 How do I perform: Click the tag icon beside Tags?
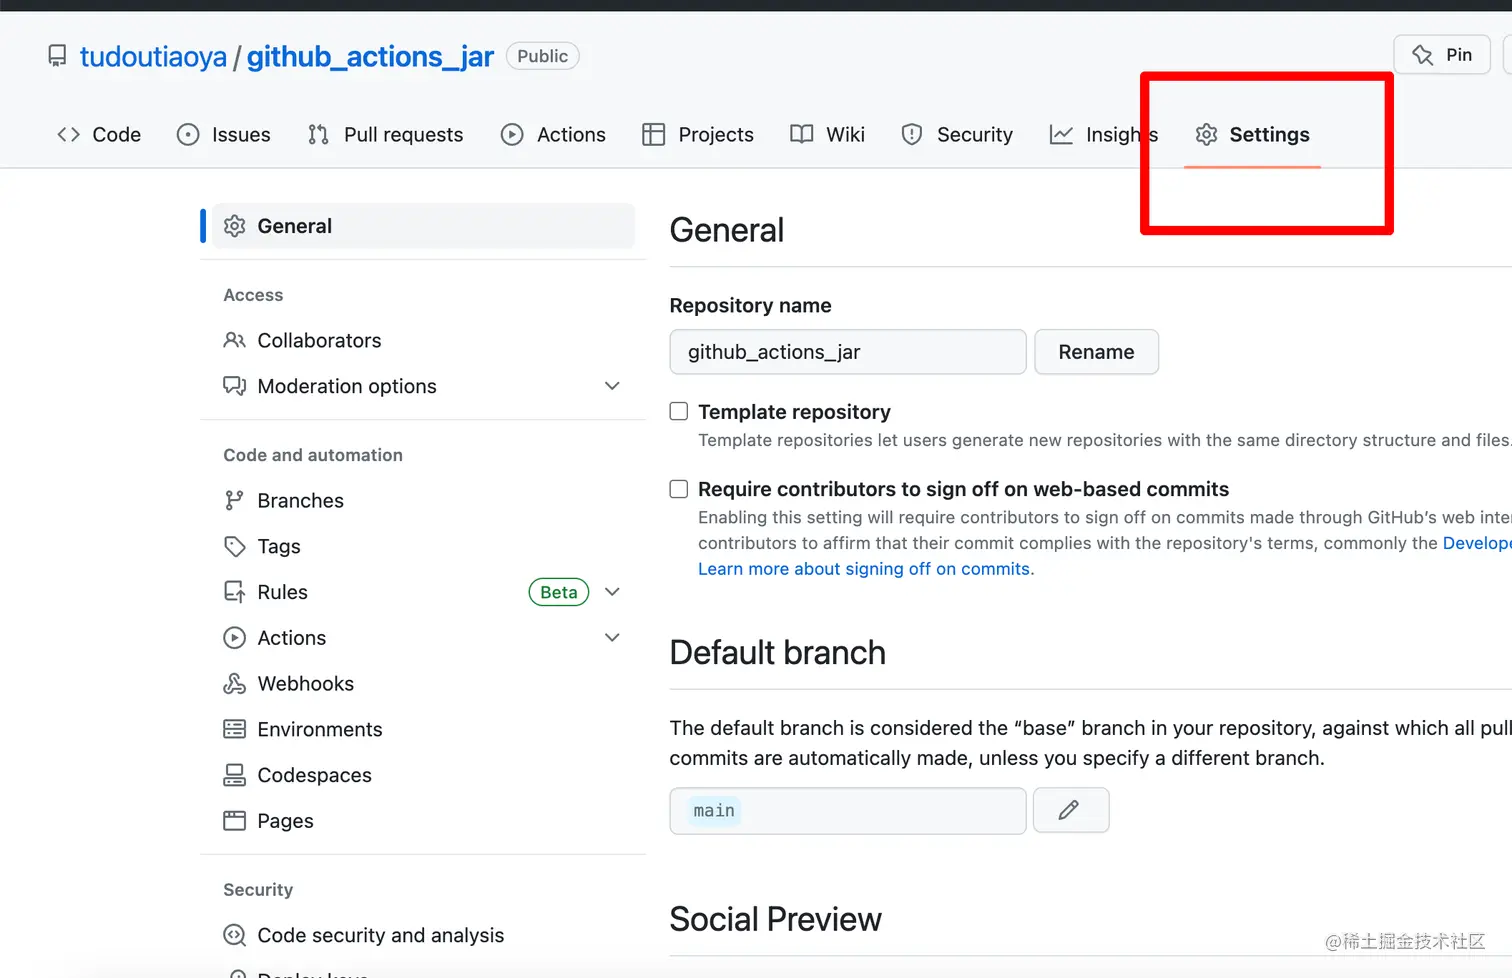tap(235, 546)
